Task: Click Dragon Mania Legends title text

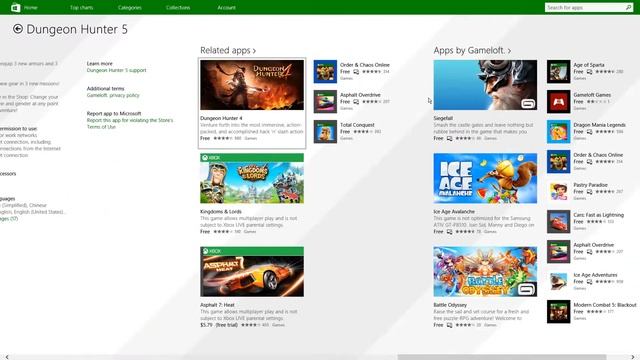Action: click(x=600, y=125)
